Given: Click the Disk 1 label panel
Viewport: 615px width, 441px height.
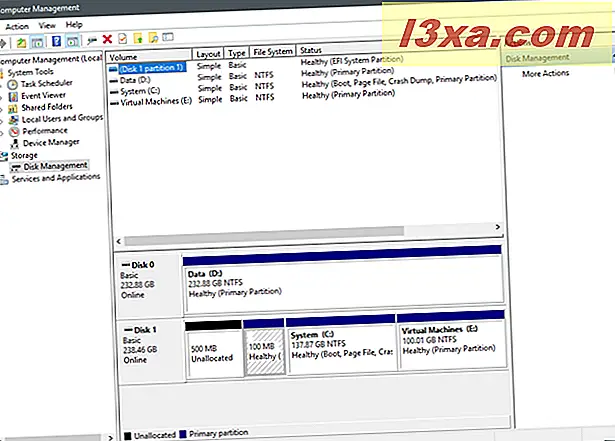Looking at the screenshot, I should [151, 350].
